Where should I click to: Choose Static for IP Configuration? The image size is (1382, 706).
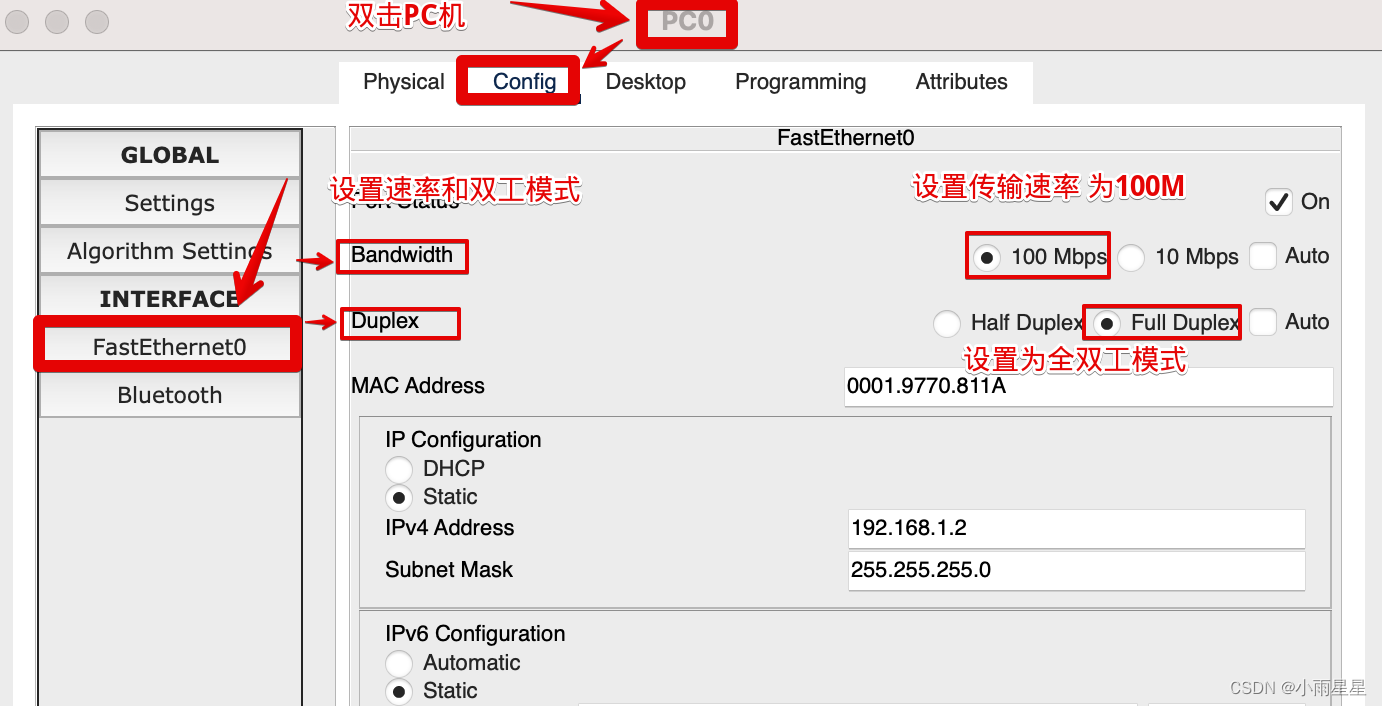[x=399, y=497]
